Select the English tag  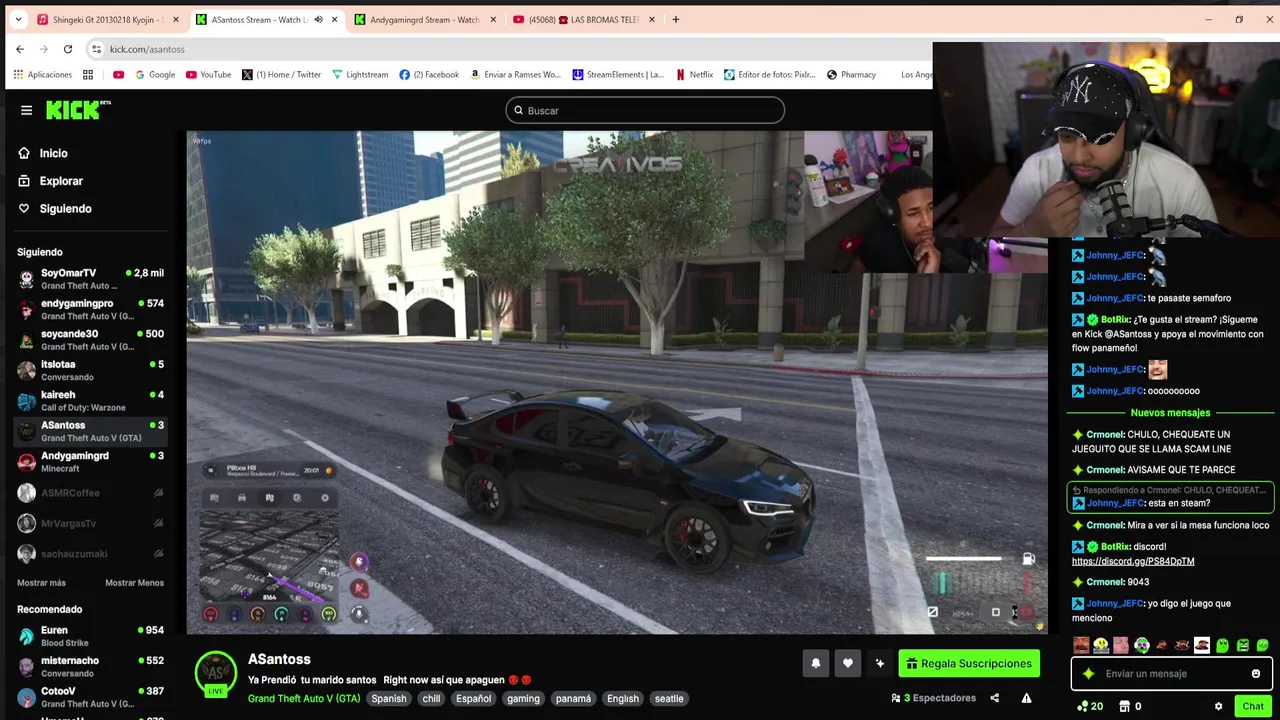coord(622,699)
